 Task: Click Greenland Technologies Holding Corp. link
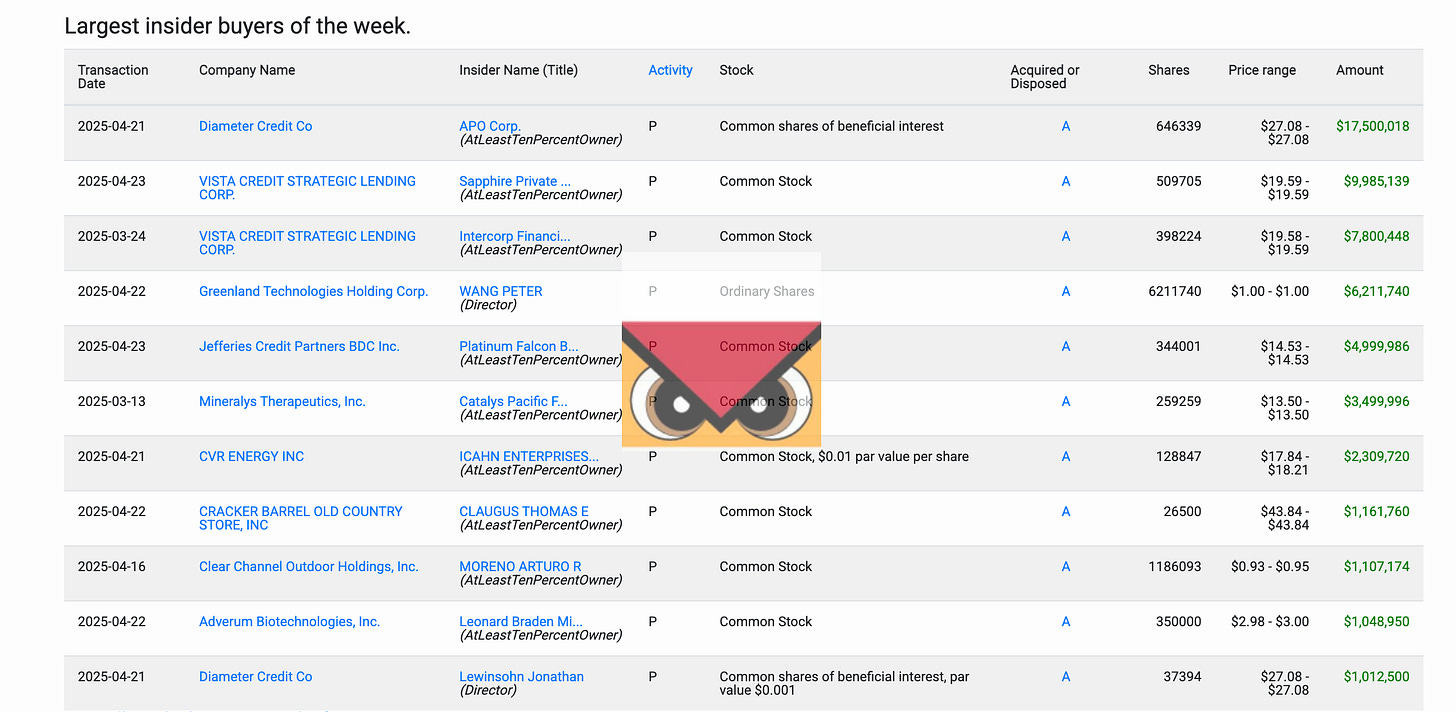pos(313,291)
